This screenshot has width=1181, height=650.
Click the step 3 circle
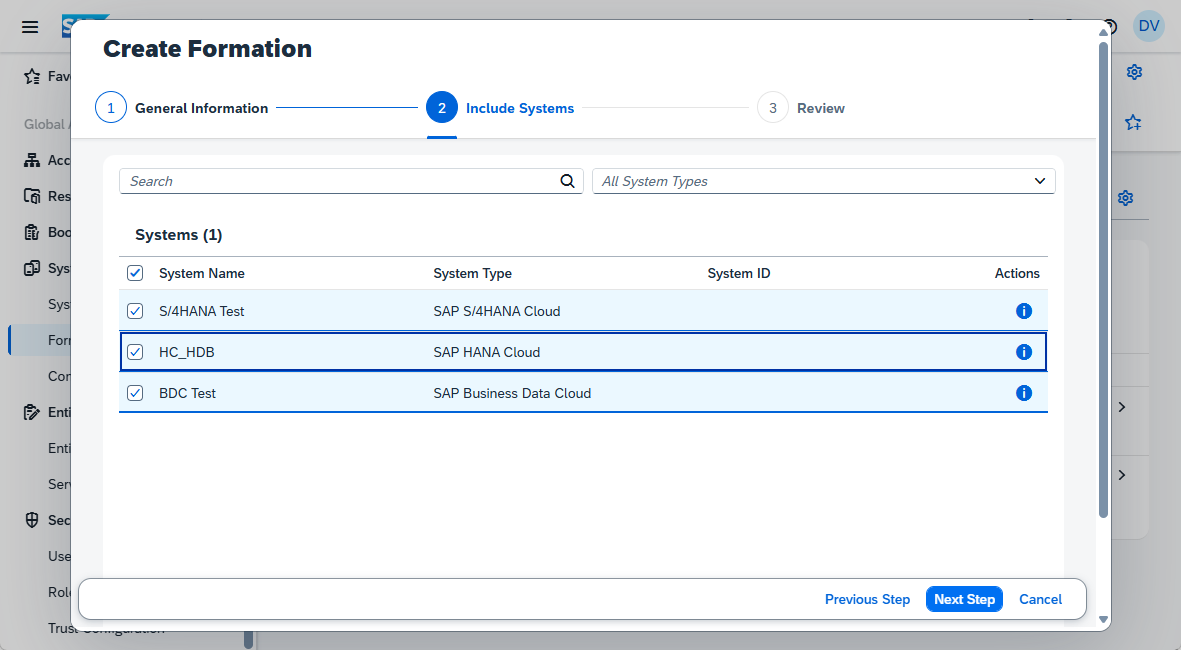[x=773, y=108]
